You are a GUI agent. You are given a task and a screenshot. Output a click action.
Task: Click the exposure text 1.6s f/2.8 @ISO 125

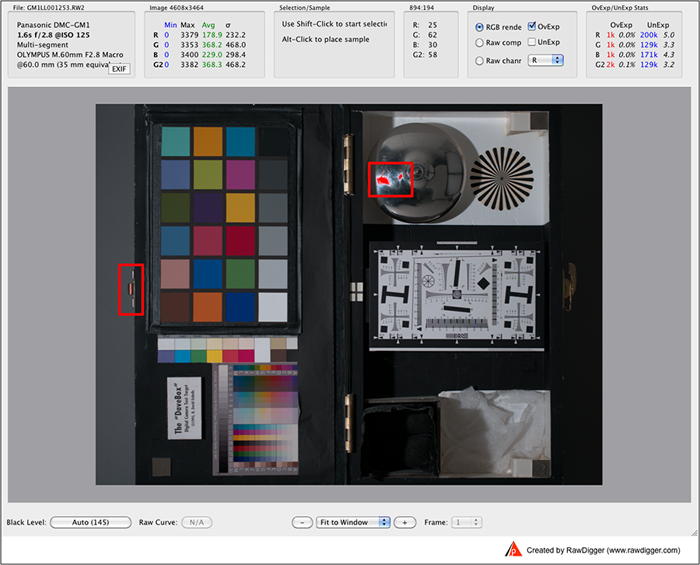click(x=53, y=35)
